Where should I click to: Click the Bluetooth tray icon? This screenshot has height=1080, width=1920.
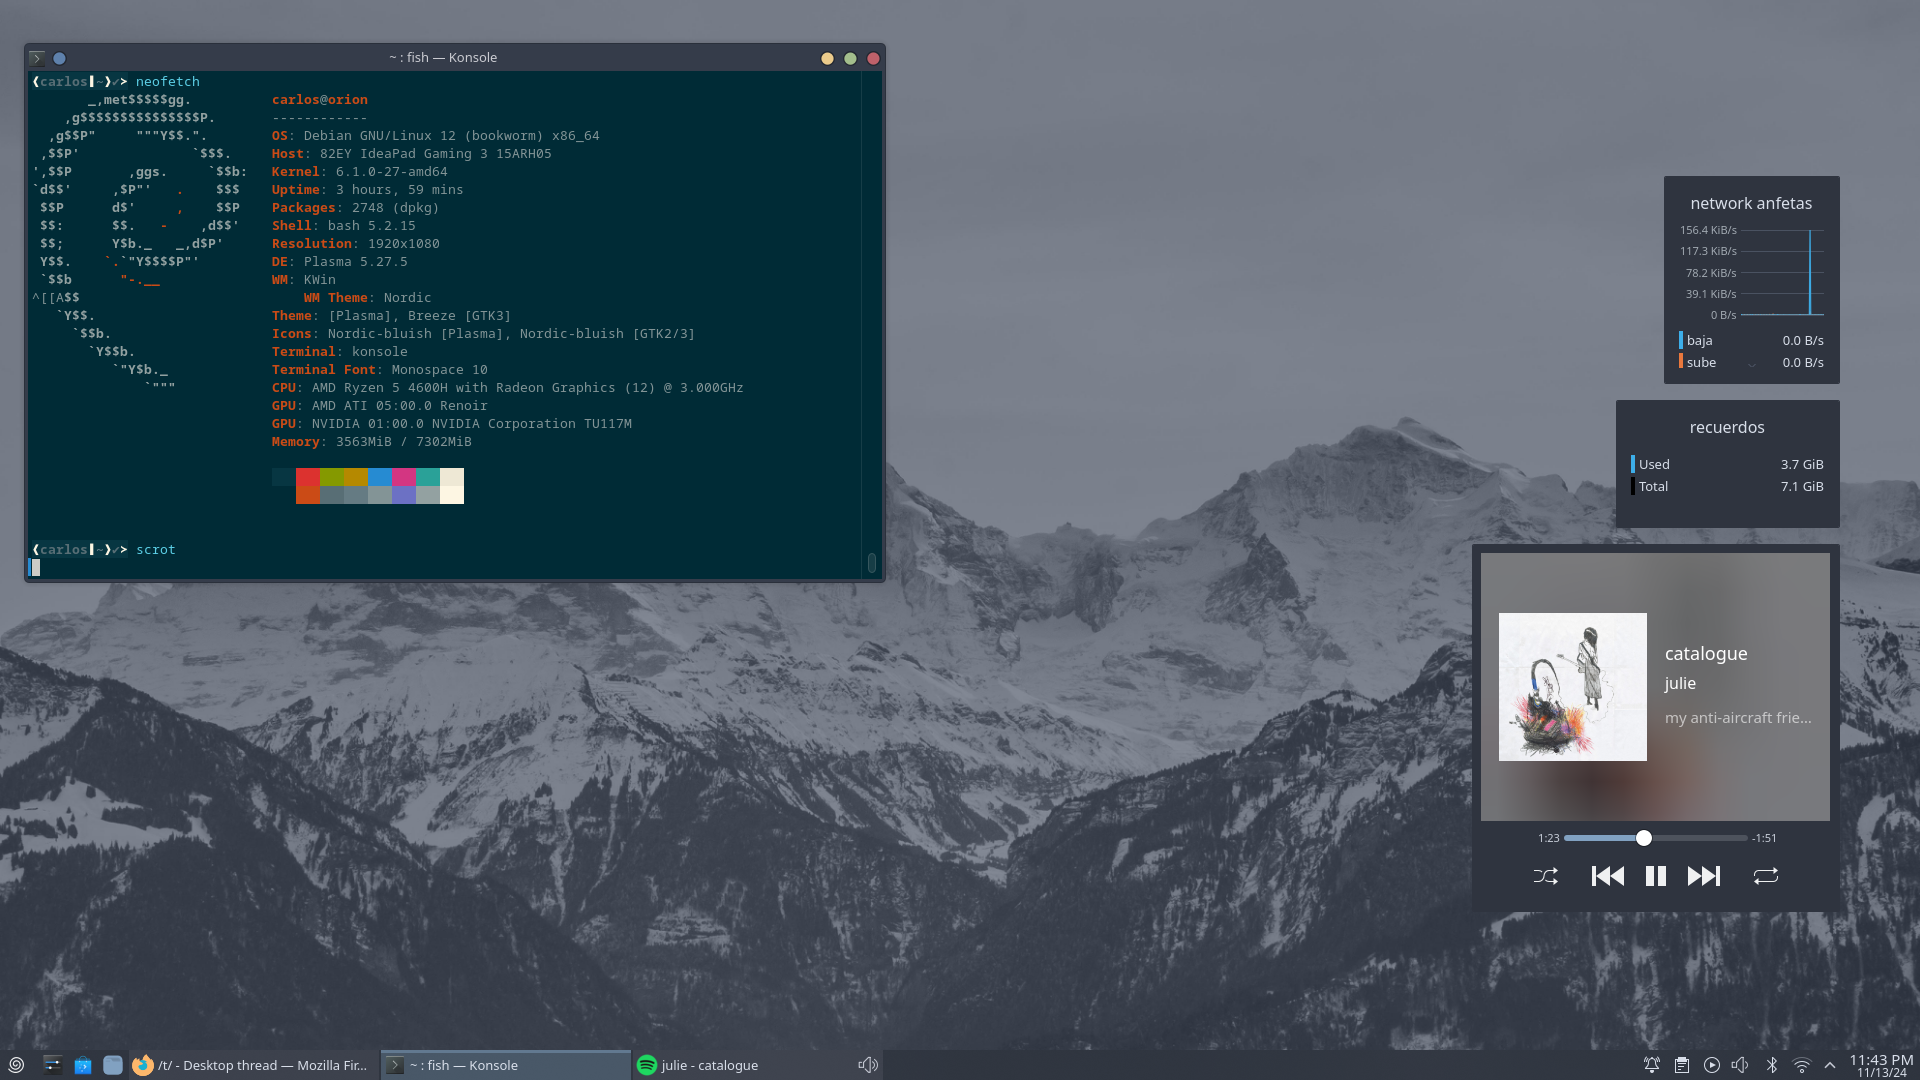point(1771,1065)
